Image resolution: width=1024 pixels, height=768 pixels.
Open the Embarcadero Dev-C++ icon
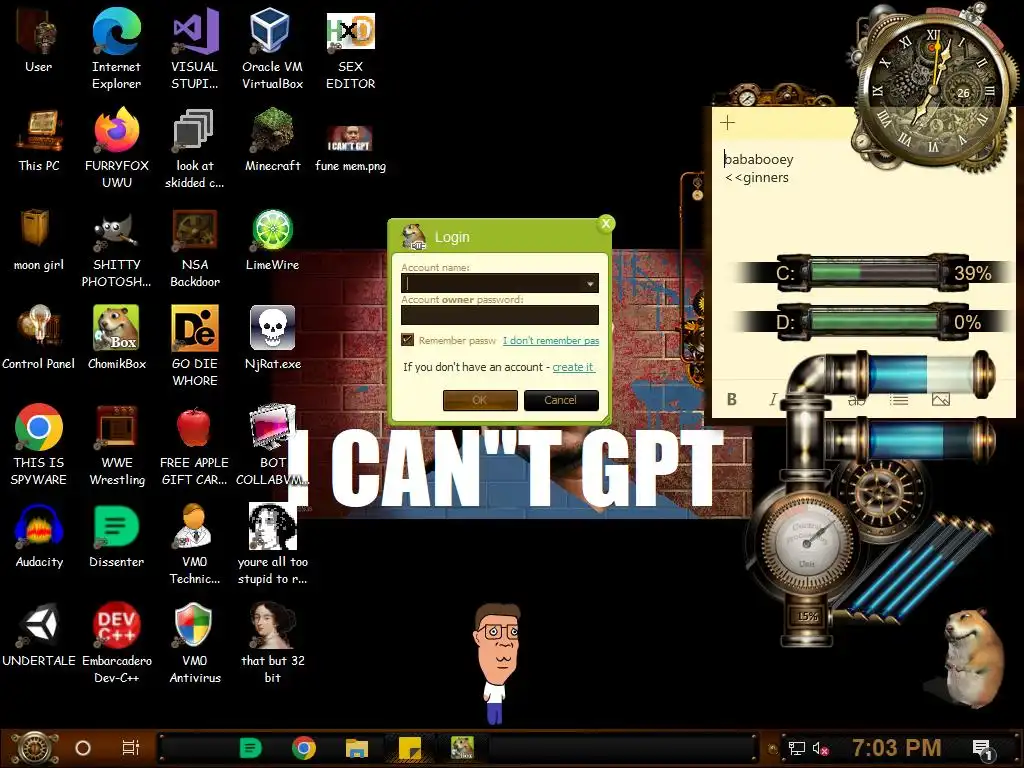point(116,643)
